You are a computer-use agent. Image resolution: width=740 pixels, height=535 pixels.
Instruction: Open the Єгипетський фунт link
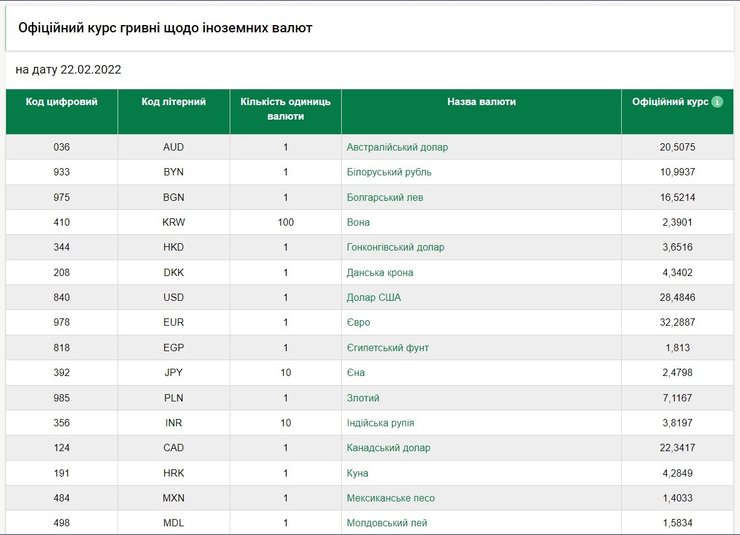388,347
